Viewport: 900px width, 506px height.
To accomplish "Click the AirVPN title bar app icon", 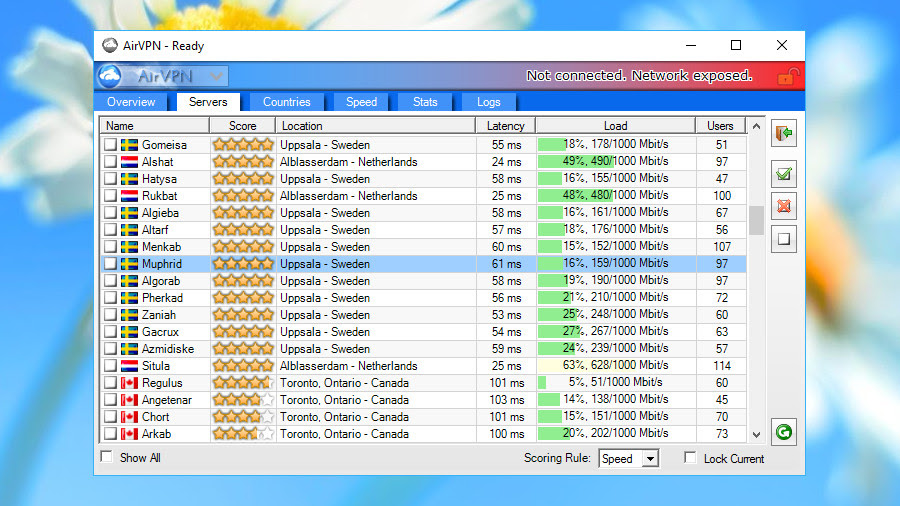I will point(110,45).
